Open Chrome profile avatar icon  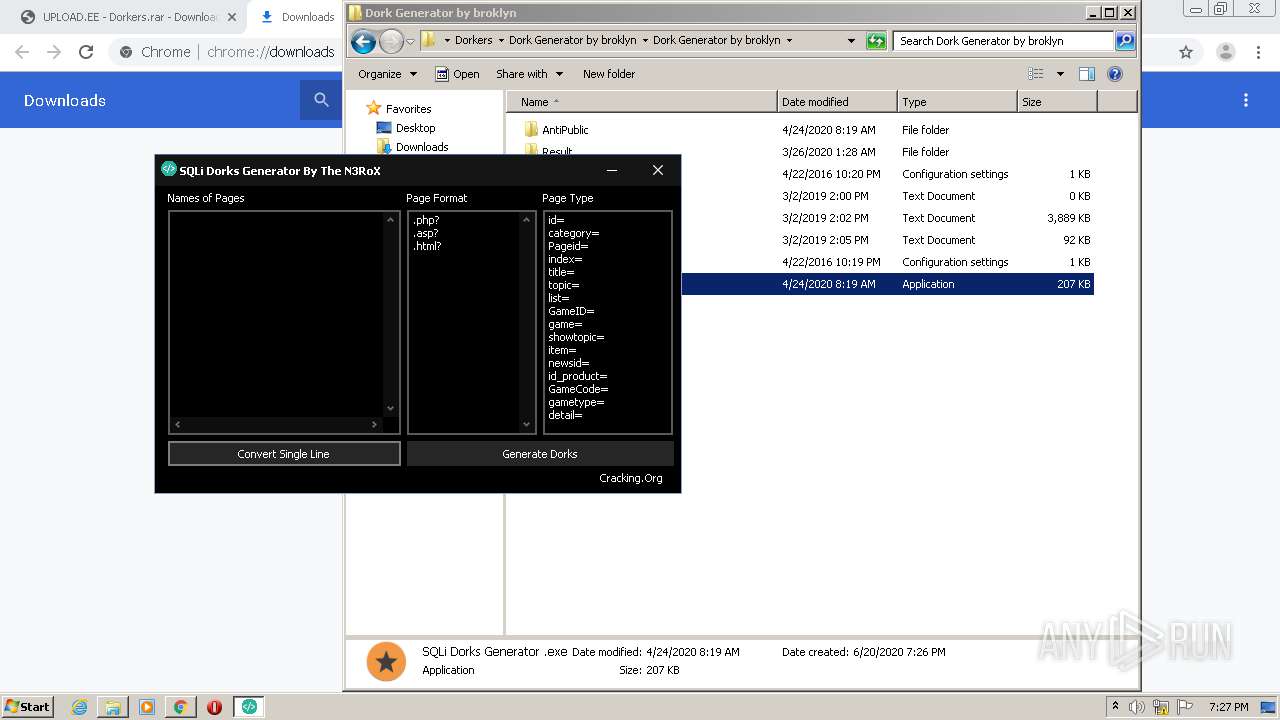tap(1226, 52)
